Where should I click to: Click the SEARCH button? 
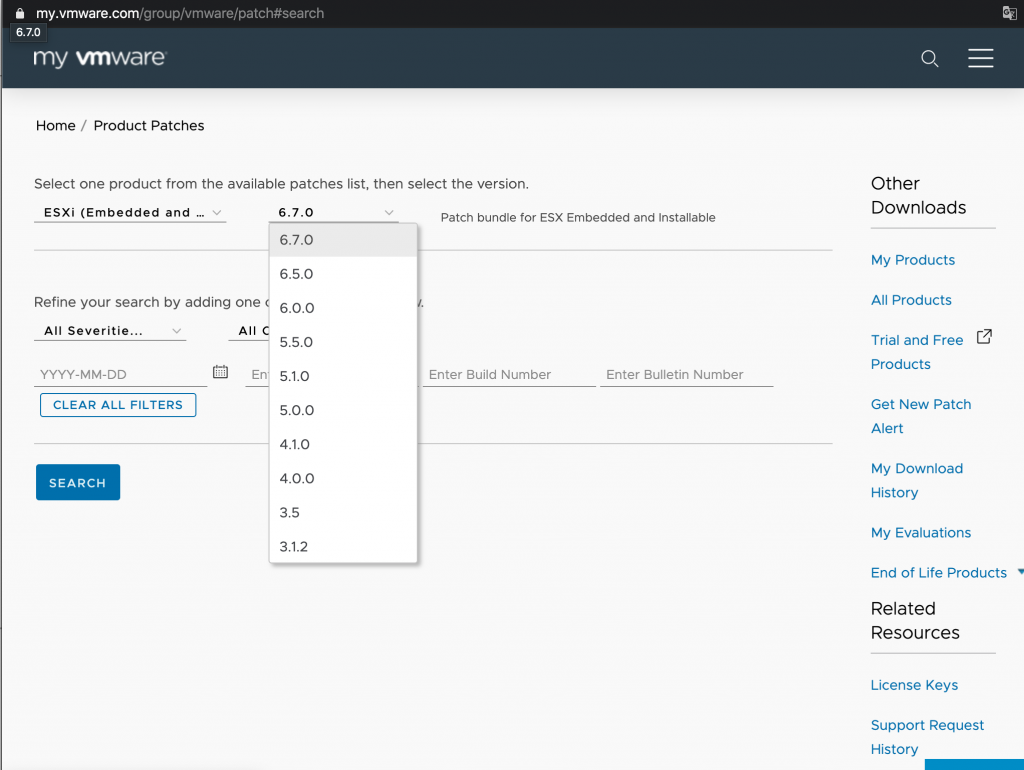[78, 482]
